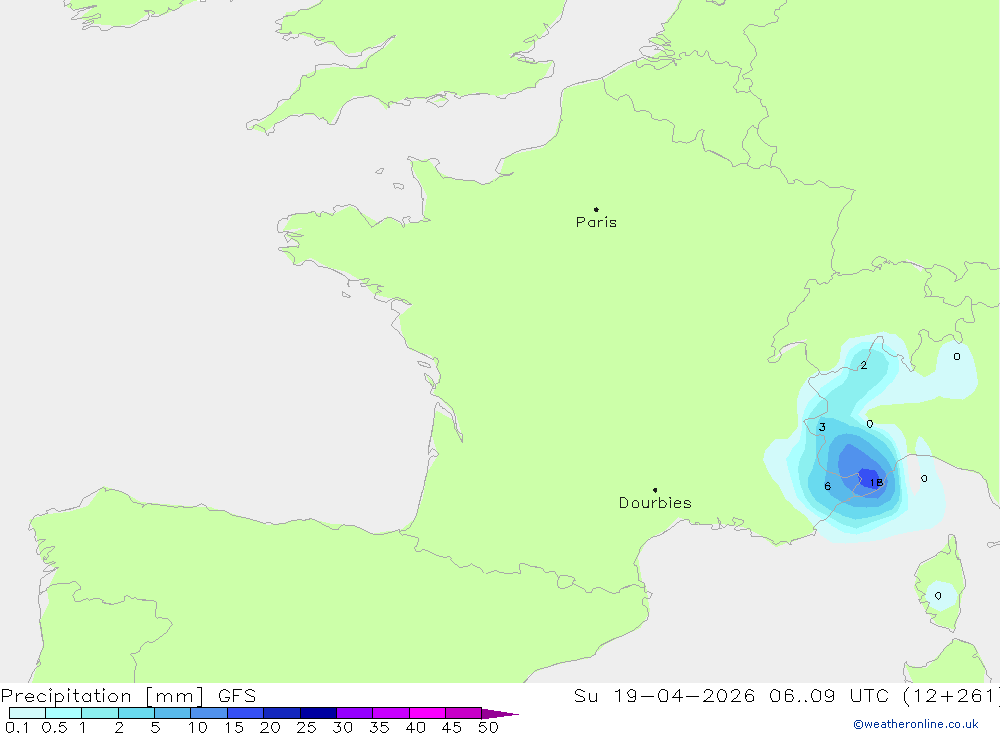Open the weatheronline.co.uk copyright link
The image size is (1000, 733).
[916, 724]
